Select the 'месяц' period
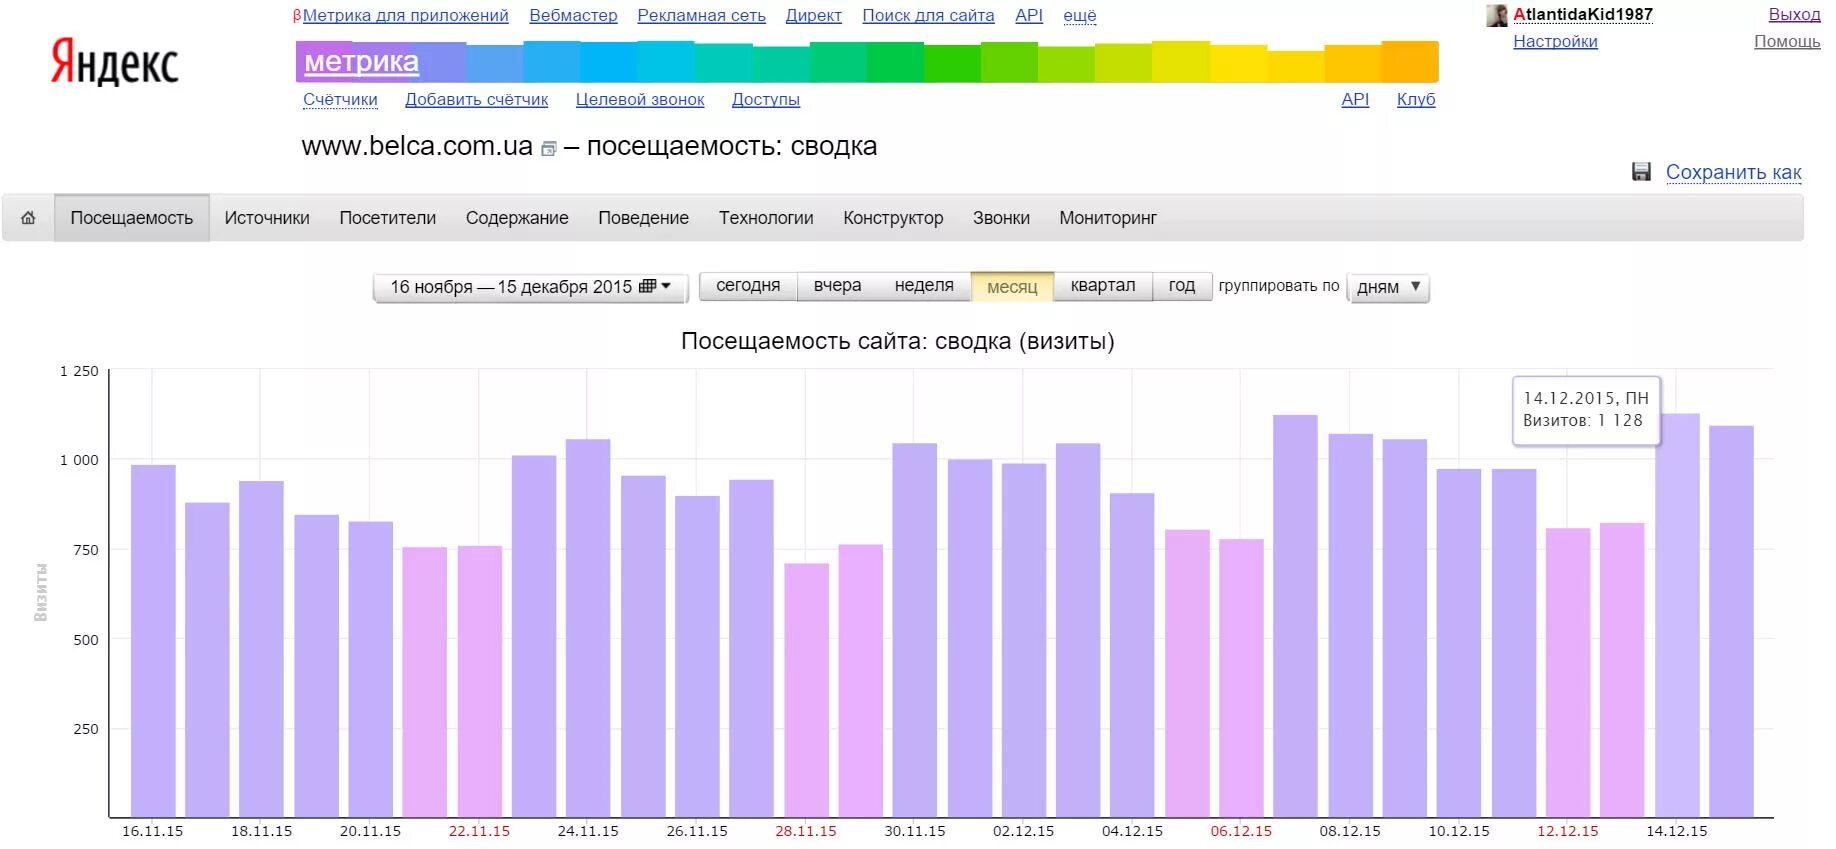 pos(1012,287)
